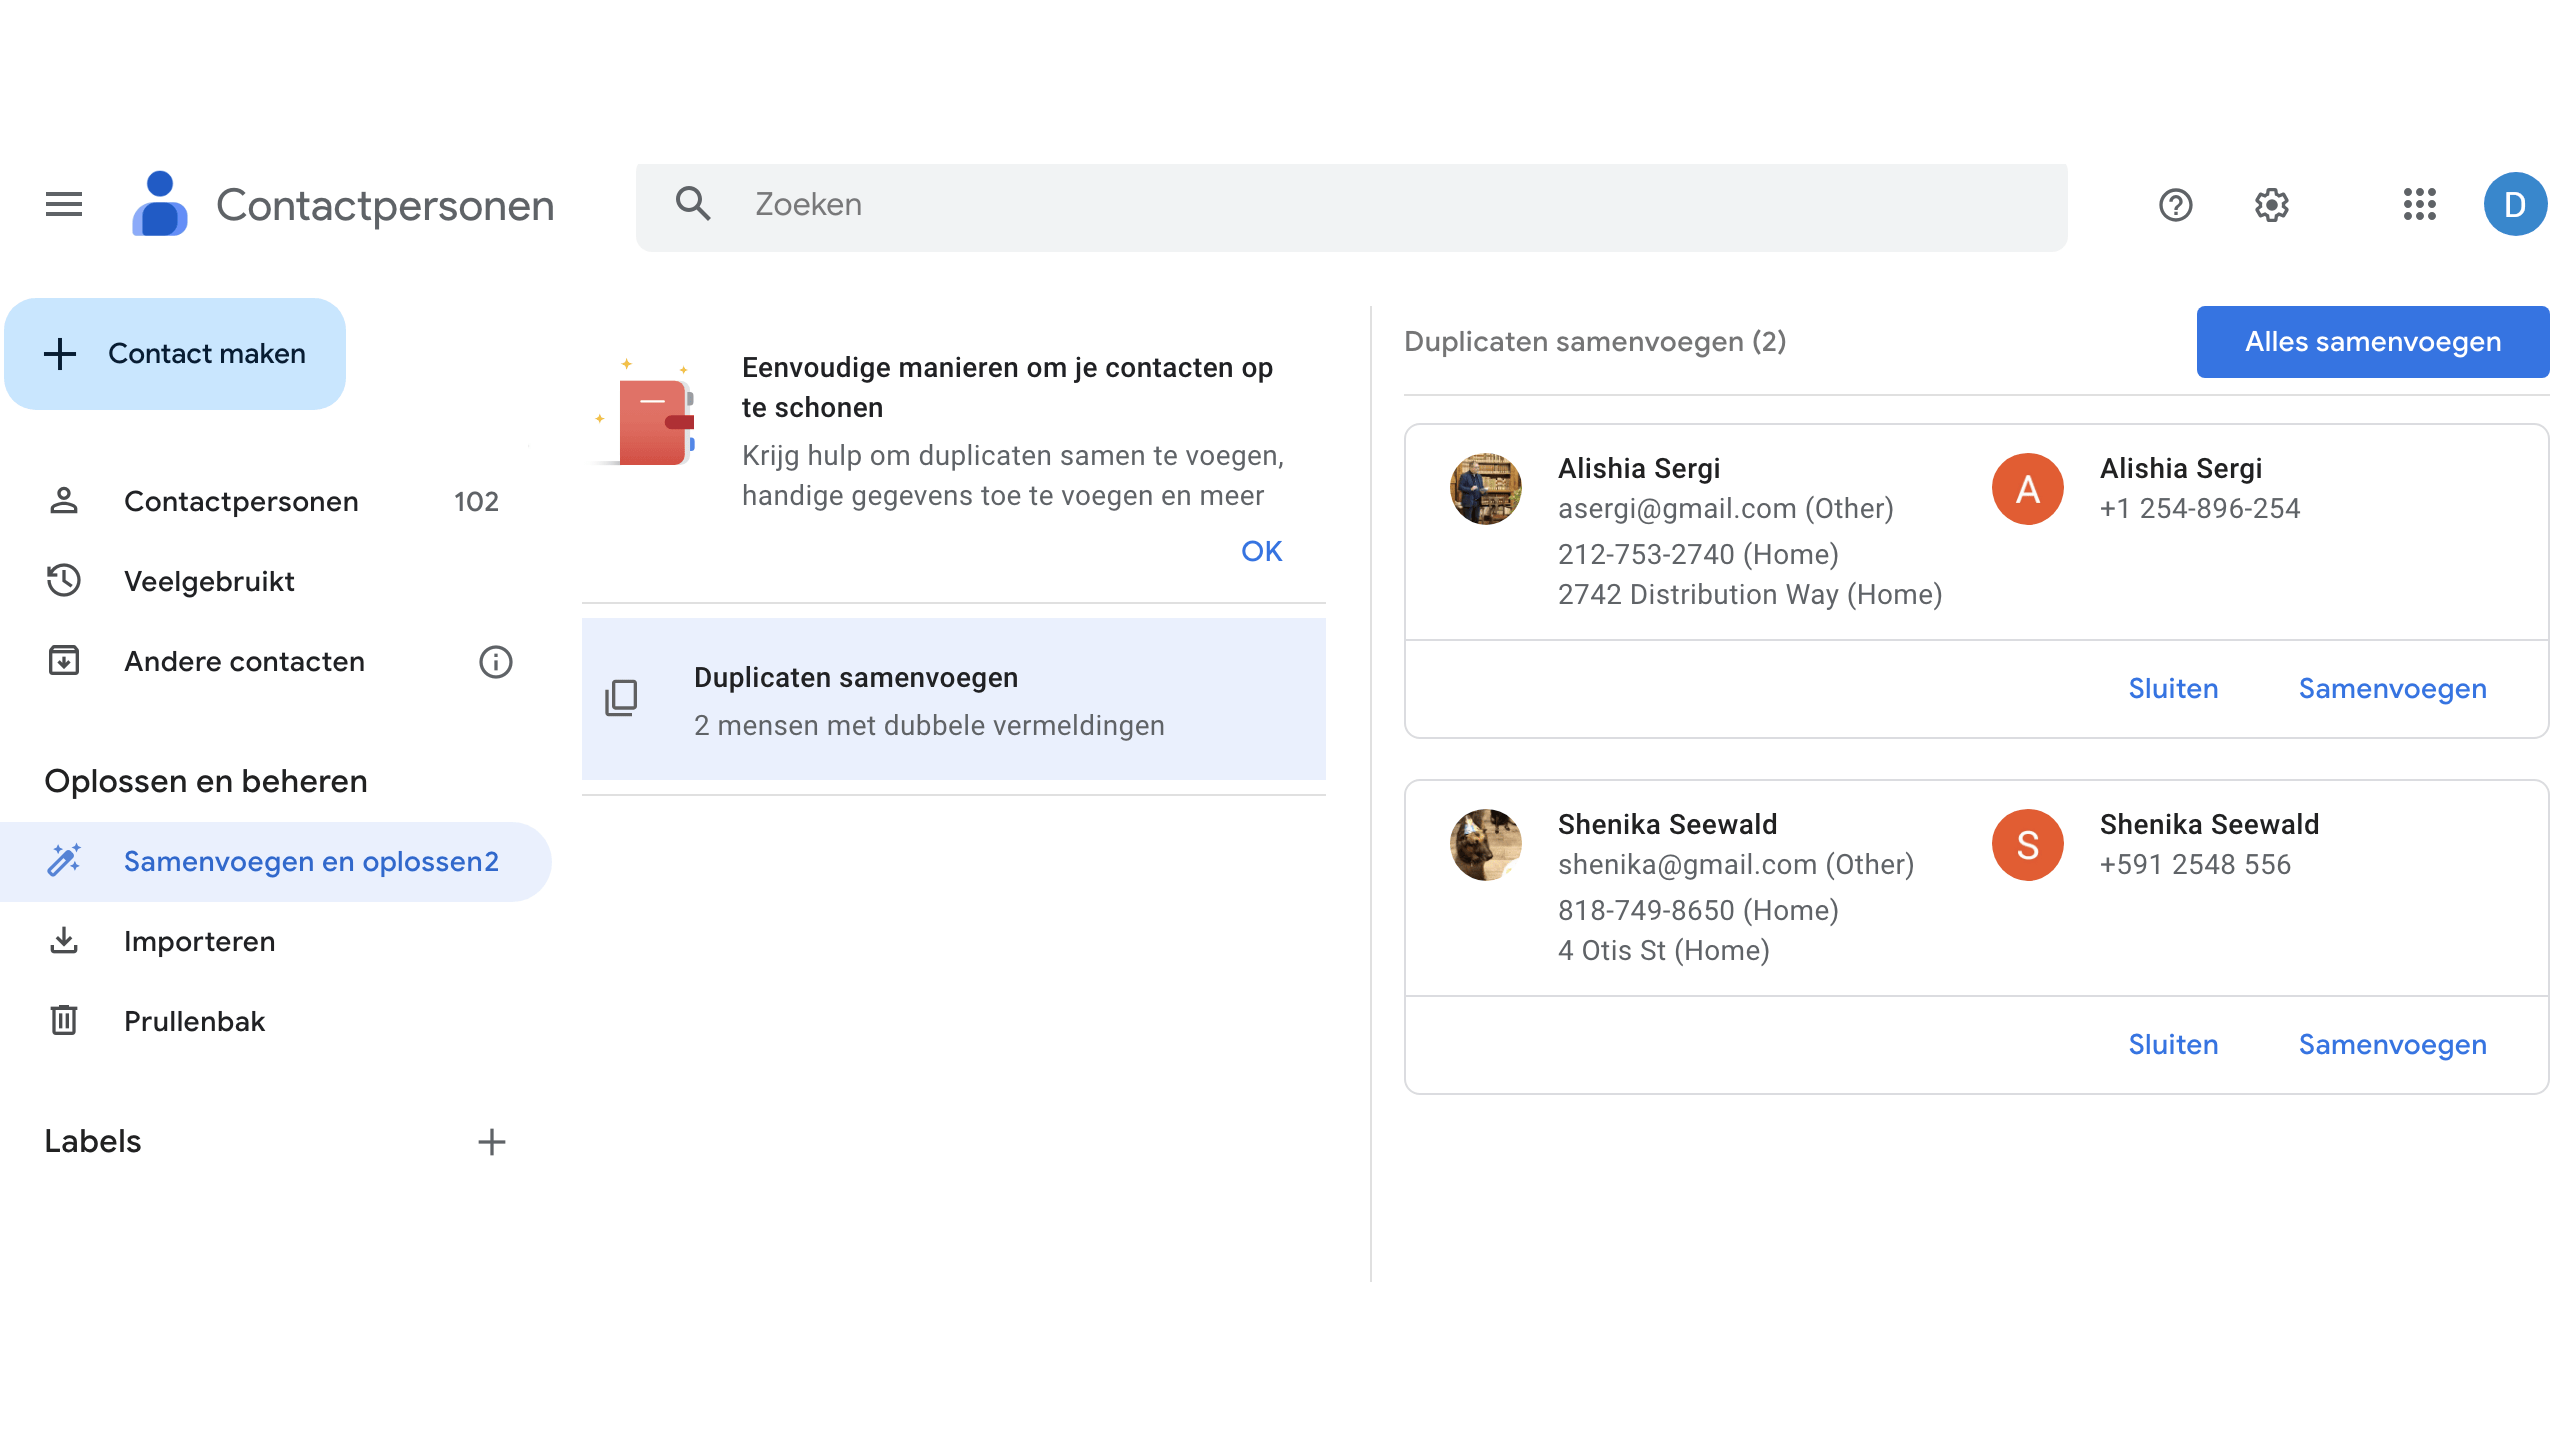Select the Duplicaten samenvoegen card
Image resolution: width=2570 pixels, height=1446 pixels.
tap(953, 700)
